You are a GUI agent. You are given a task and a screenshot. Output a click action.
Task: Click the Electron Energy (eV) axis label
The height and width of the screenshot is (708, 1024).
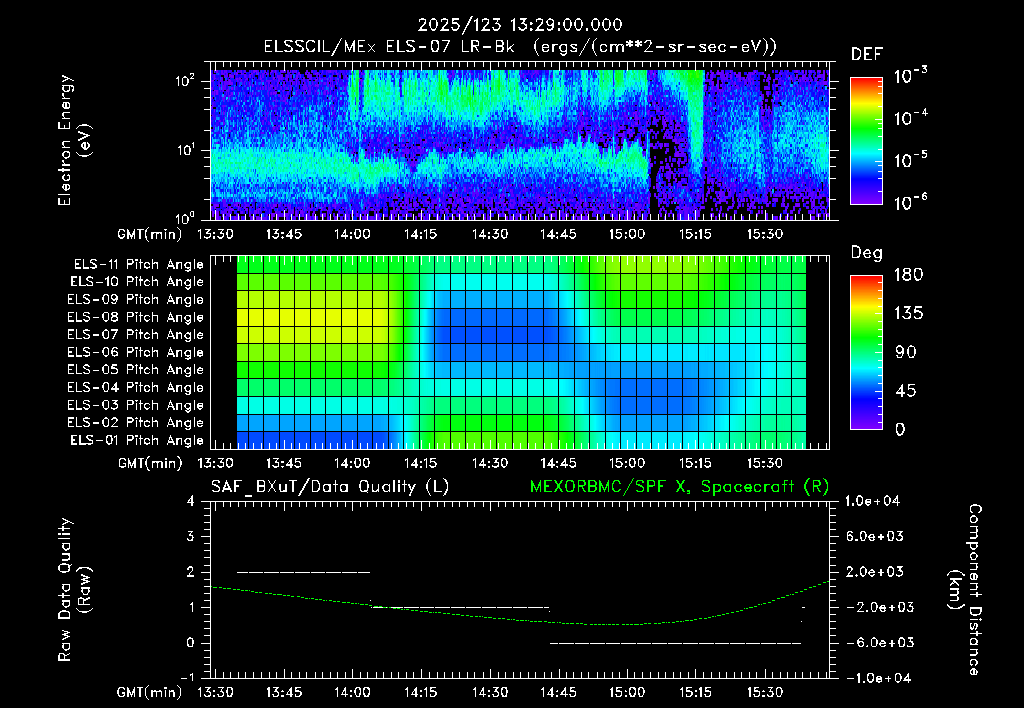(74, 140)
